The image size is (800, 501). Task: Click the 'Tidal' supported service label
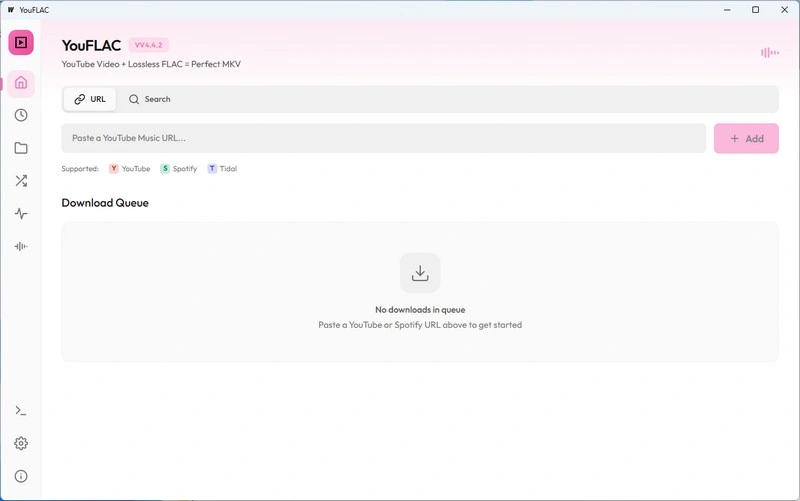228,169
